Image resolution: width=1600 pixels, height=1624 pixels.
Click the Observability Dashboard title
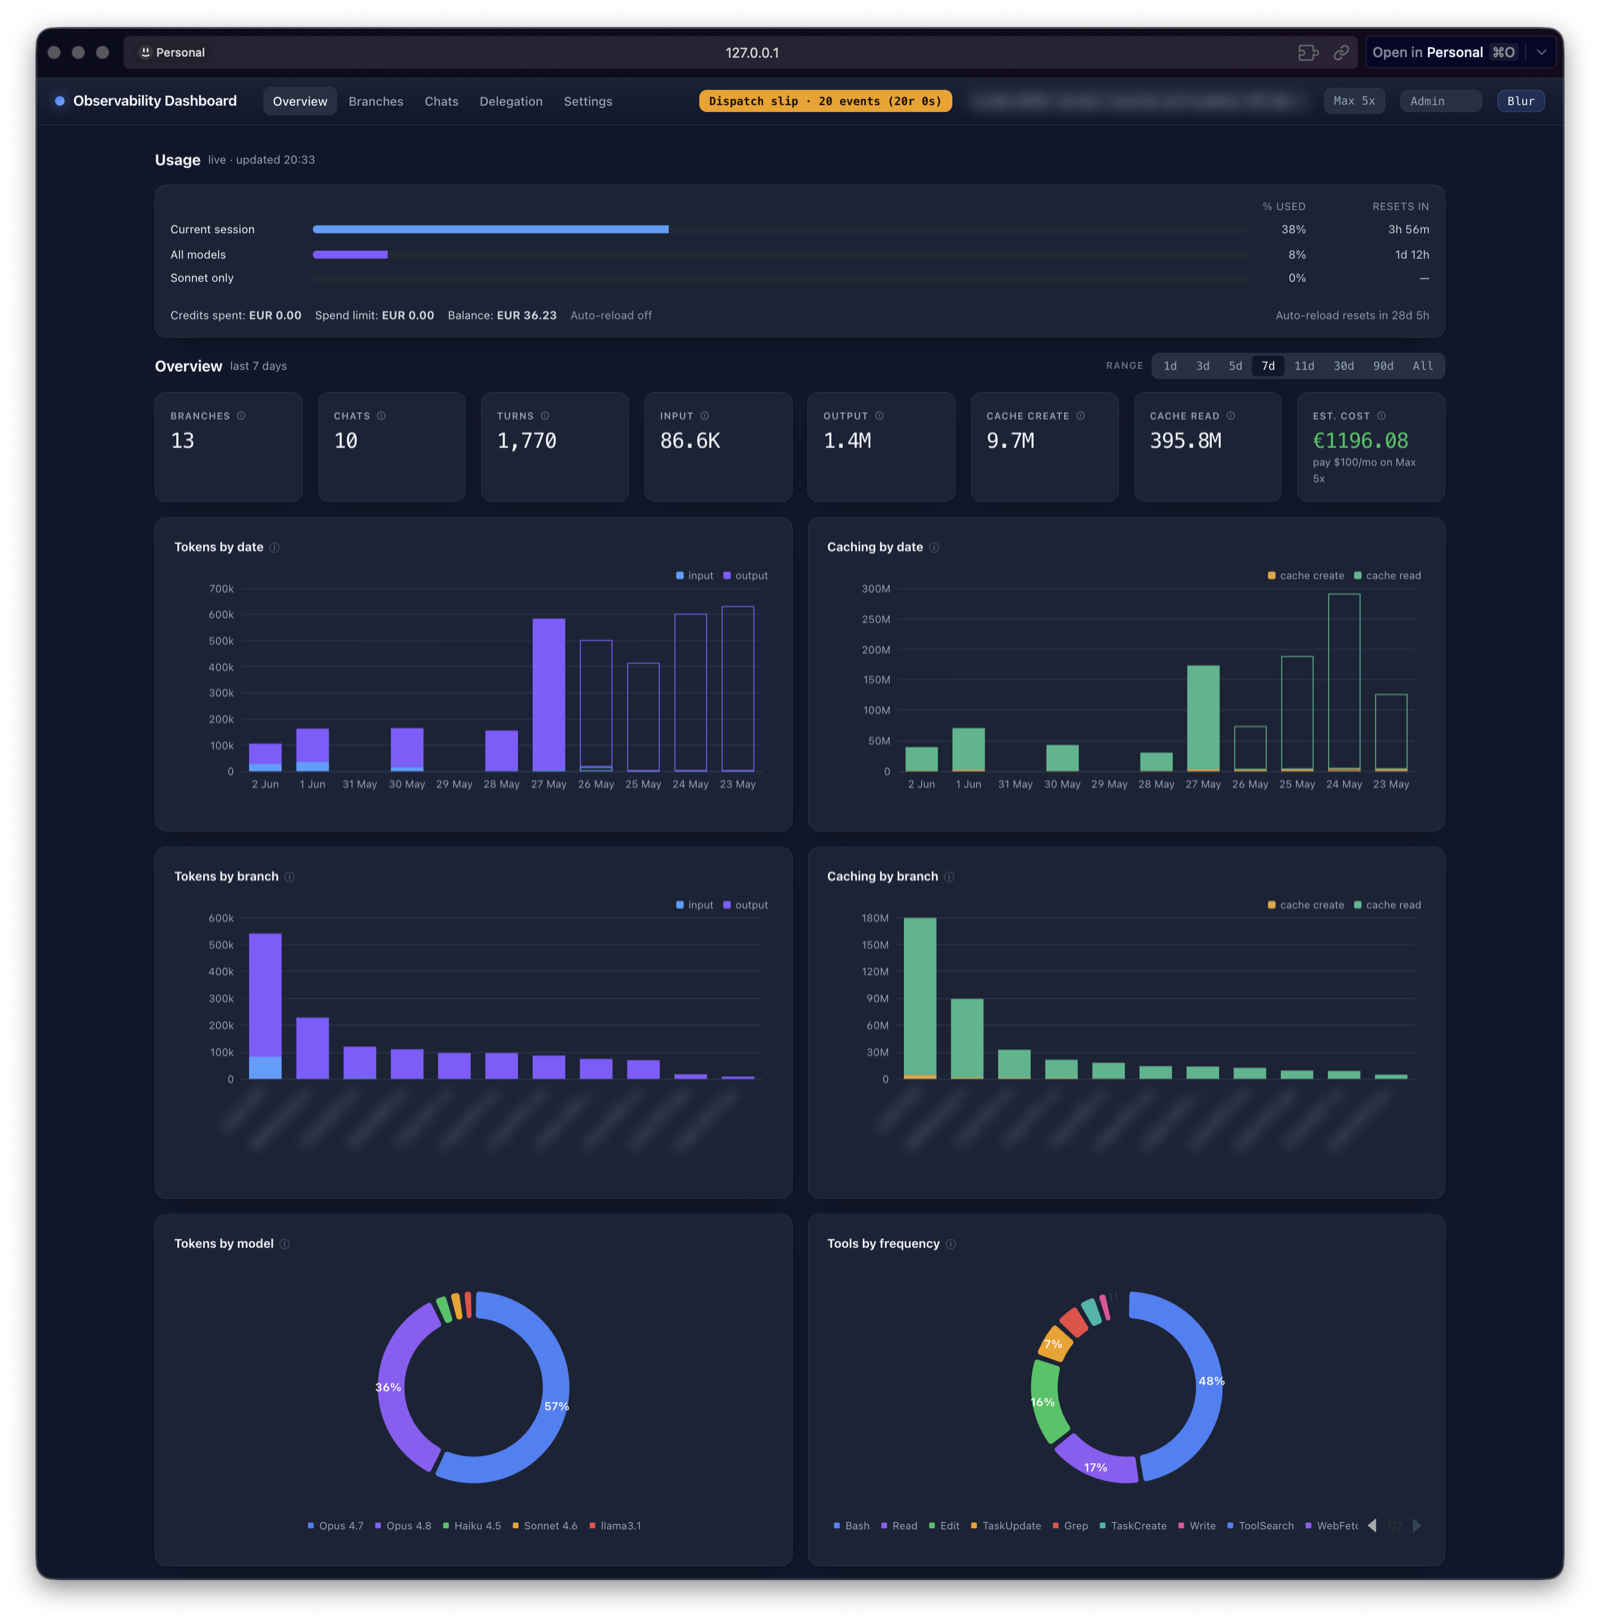[155, 101]
